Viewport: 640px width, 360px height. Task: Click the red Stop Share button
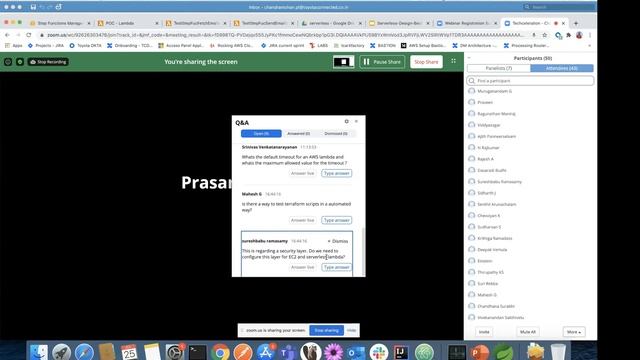tap(426, 62)
